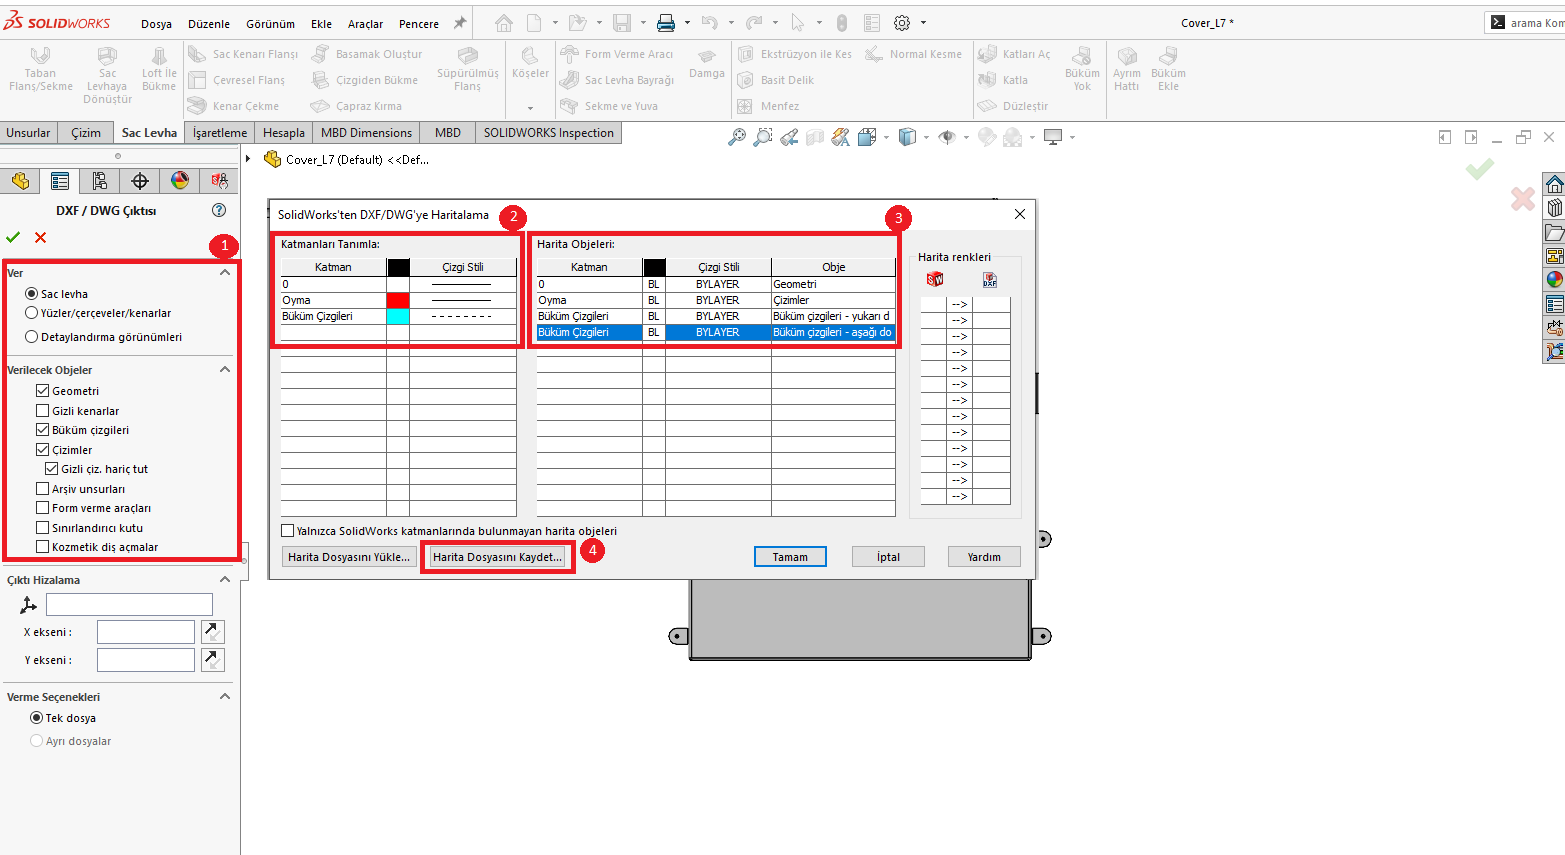Select the Yüzler/çerçeveler/kenarlar radio option
1565x855 pixels.
click(32, 313)
